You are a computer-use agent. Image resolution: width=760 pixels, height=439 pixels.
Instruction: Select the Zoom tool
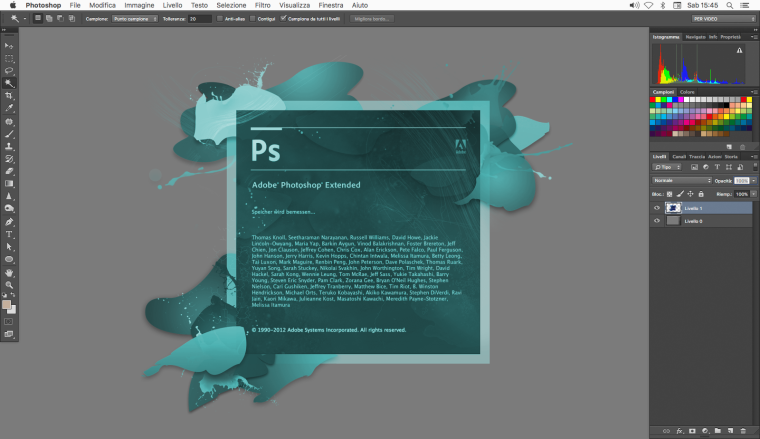(9, 285)
